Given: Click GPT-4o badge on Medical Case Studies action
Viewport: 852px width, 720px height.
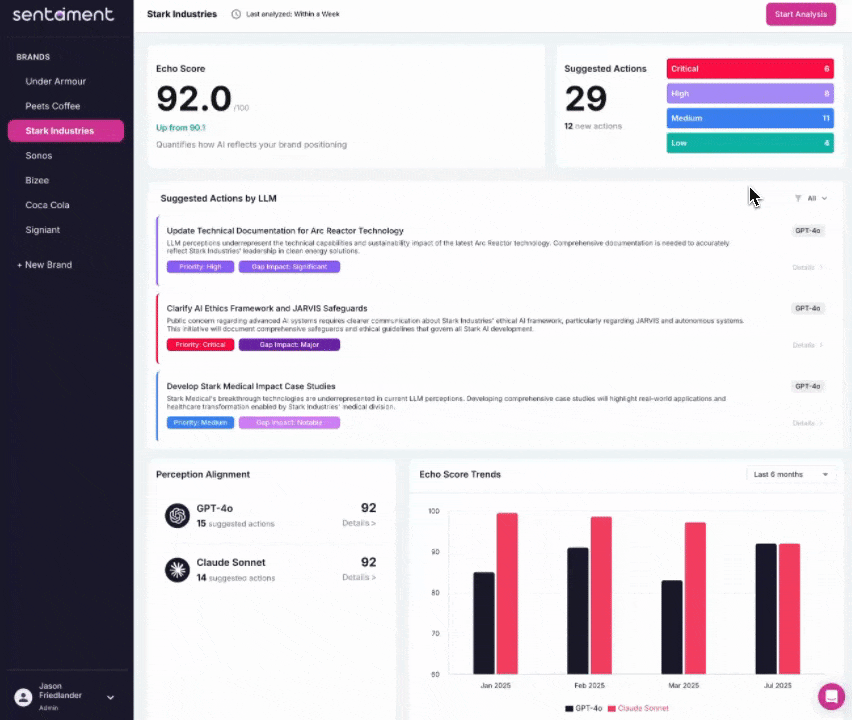Looking at the screenshot, I should pos(807,386).
